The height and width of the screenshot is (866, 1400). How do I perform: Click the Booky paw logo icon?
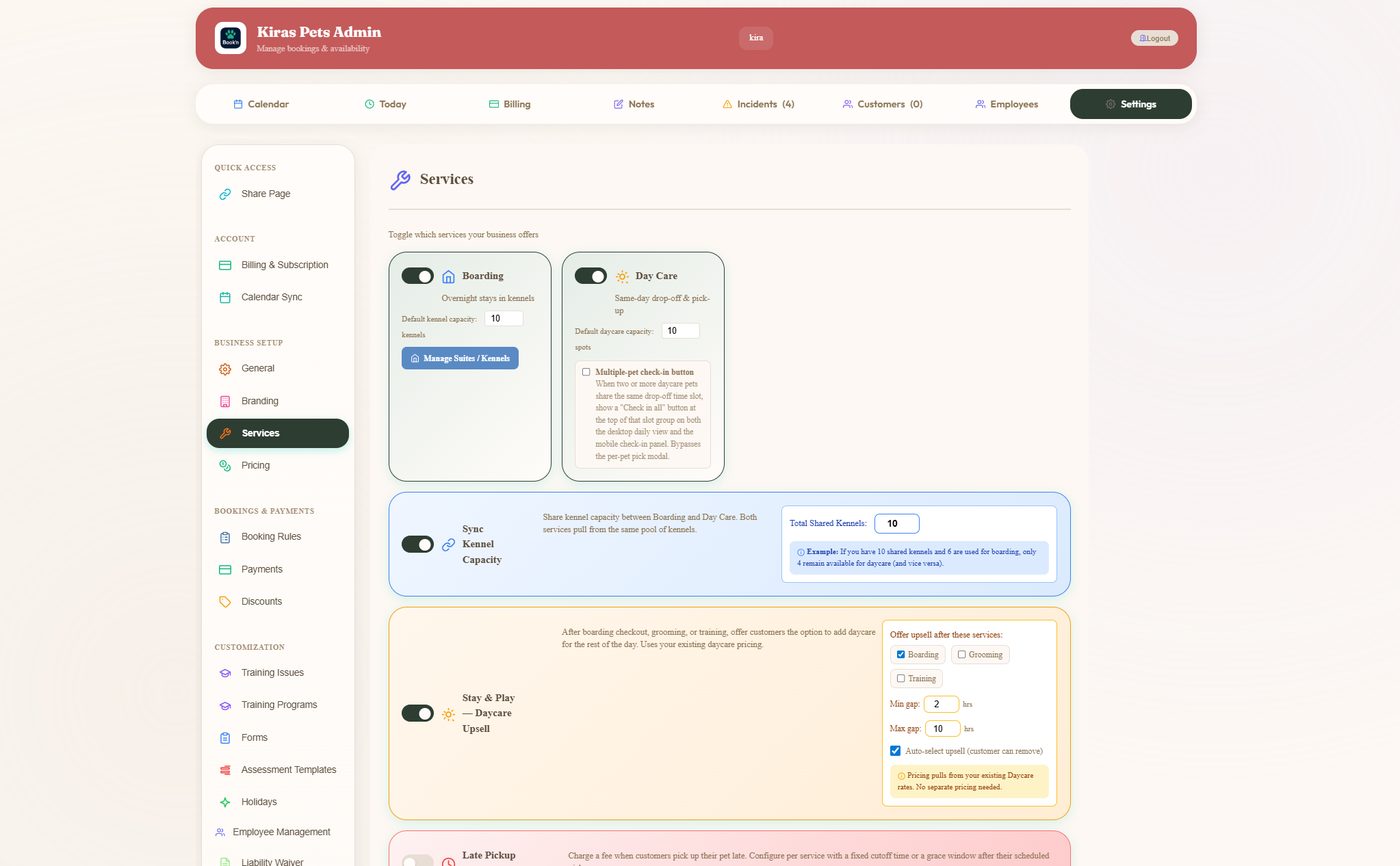pos(230,38)
